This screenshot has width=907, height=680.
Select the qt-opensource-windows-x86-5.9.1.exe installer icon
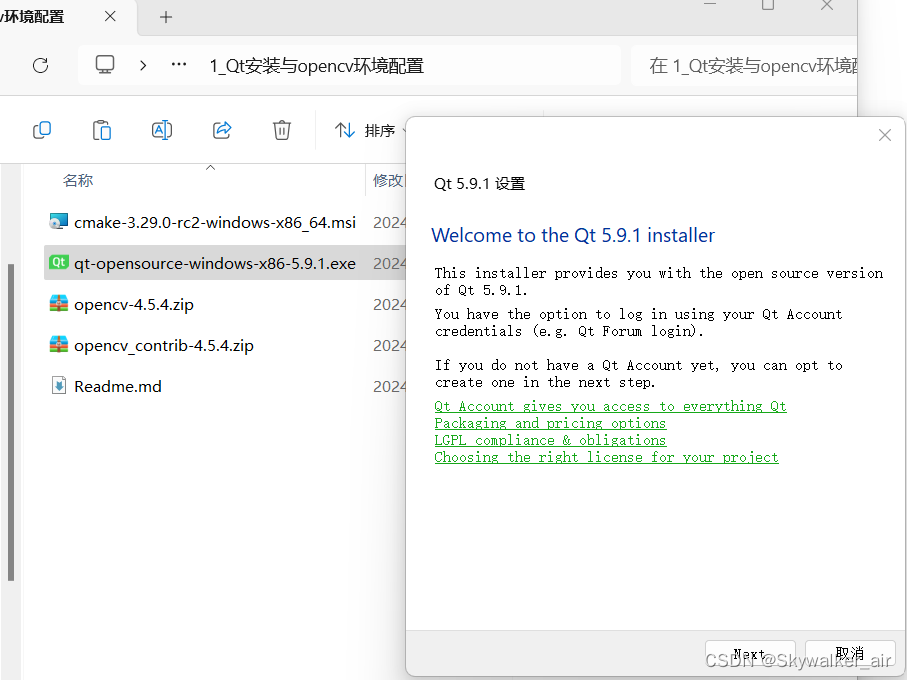point(58,263)
